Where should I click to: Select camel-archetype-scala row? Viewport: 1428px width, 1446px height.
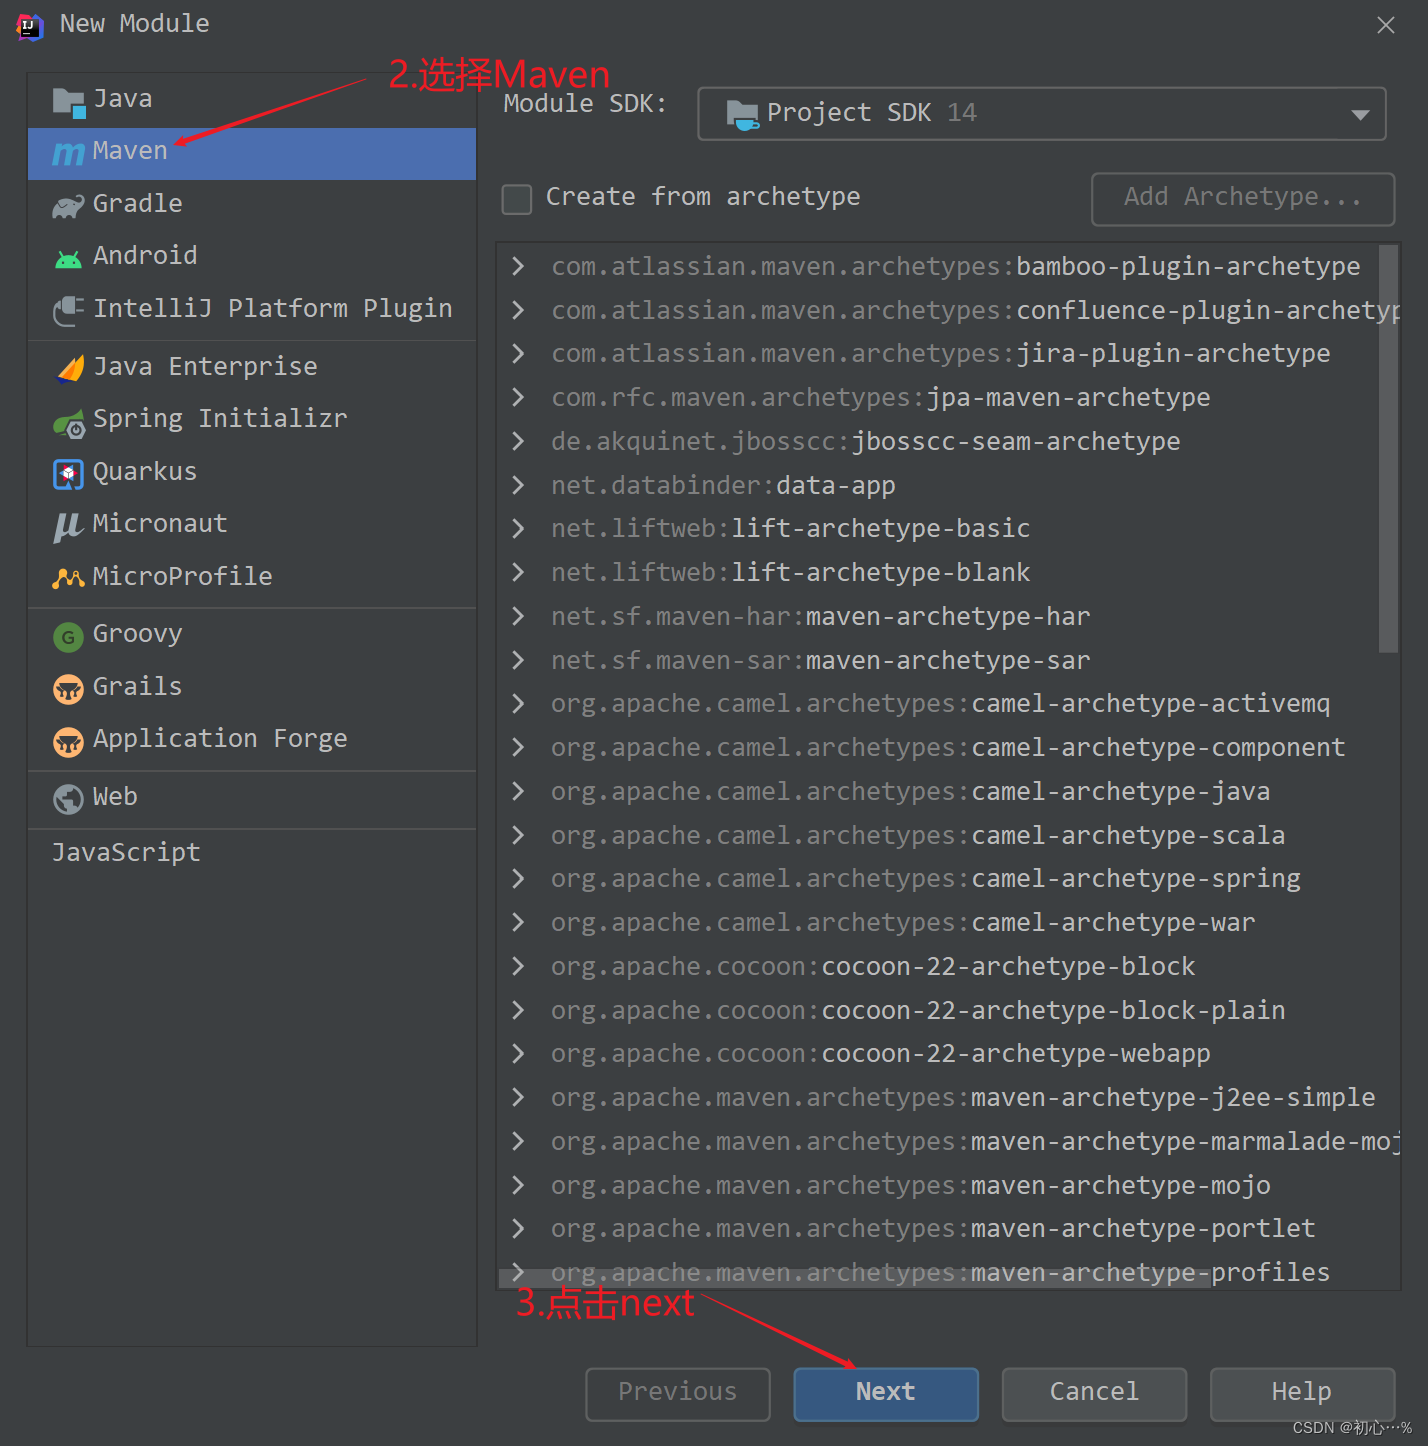(948, 835)
